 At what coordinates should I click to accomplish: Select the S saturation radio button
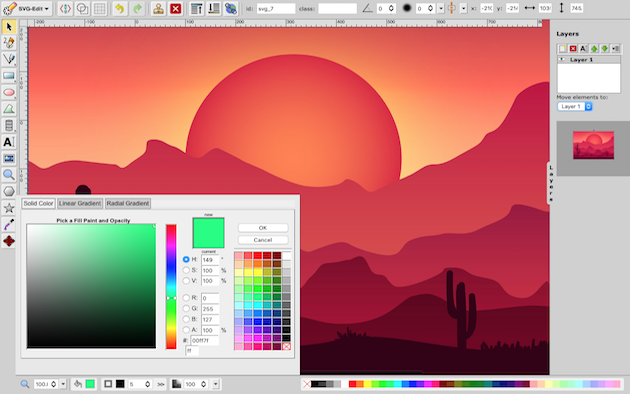(186, 270)
